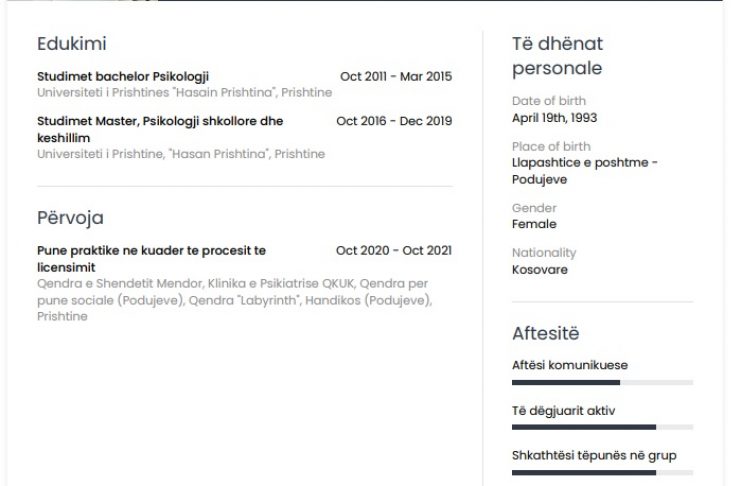Click the Edukimi section heading
Screen dimensions: 741x486
pos(72,44)
